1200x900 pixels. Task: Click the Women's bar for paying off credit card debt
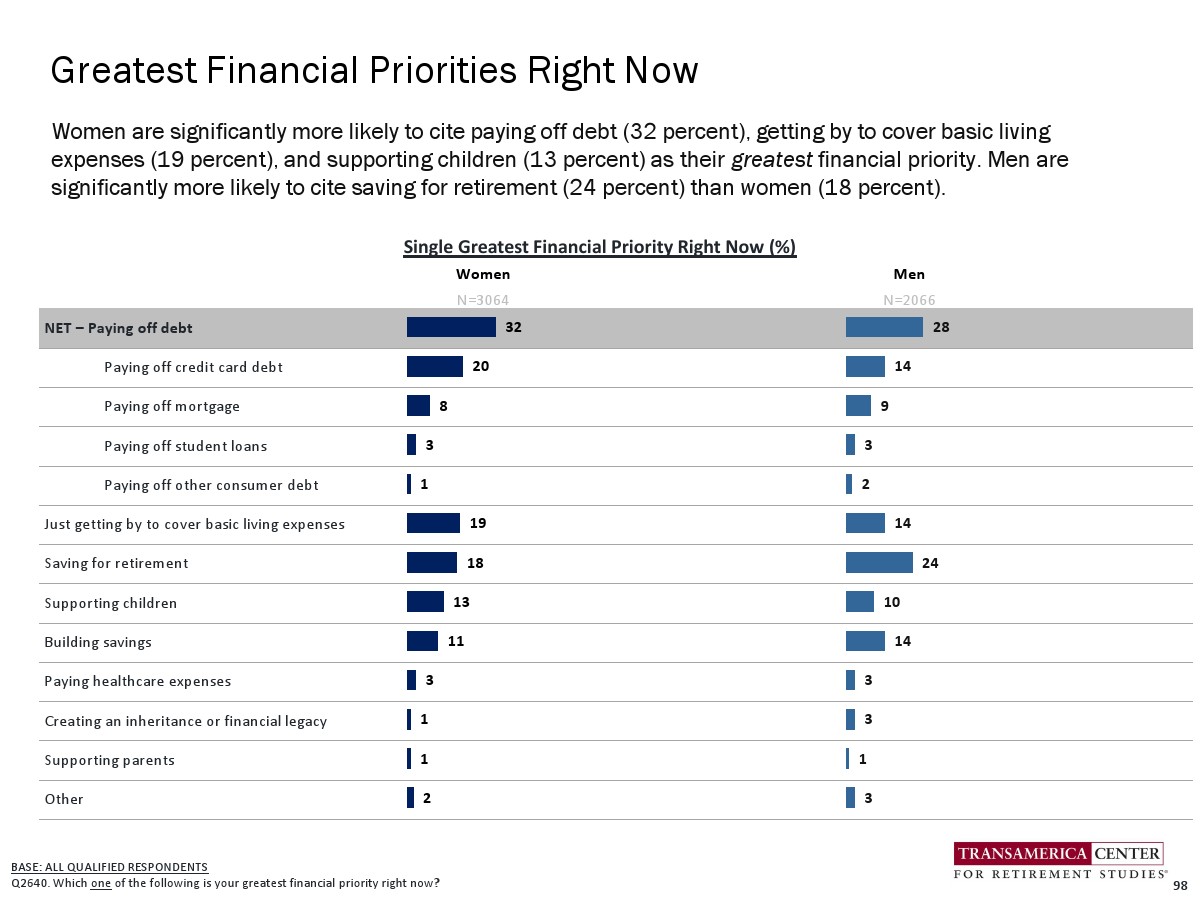pyautogui.click(x=434, y=367)
